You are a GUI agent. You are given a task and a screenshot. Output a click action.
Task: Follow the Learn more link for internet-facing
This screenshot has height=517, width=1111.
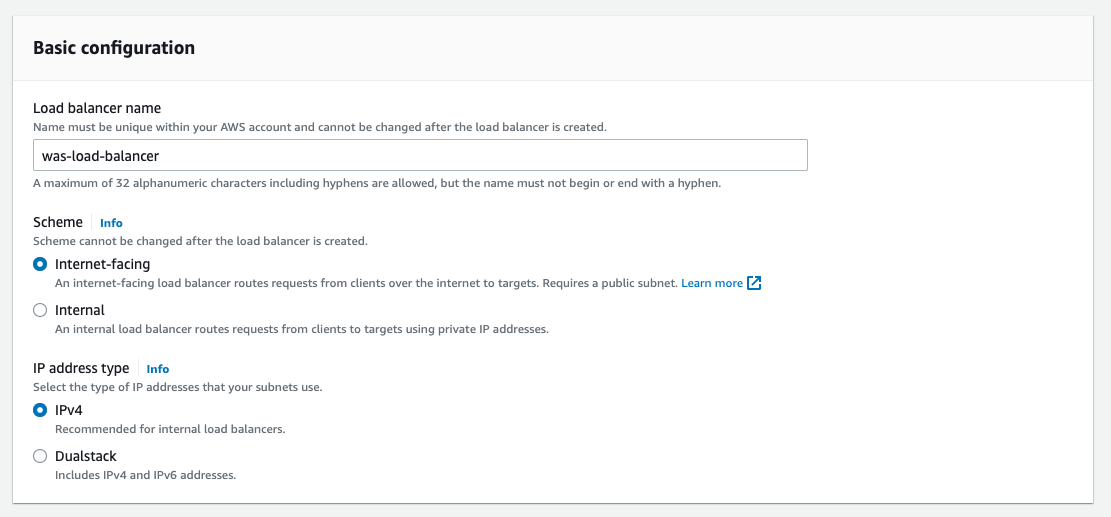click(x=712, y=283)
